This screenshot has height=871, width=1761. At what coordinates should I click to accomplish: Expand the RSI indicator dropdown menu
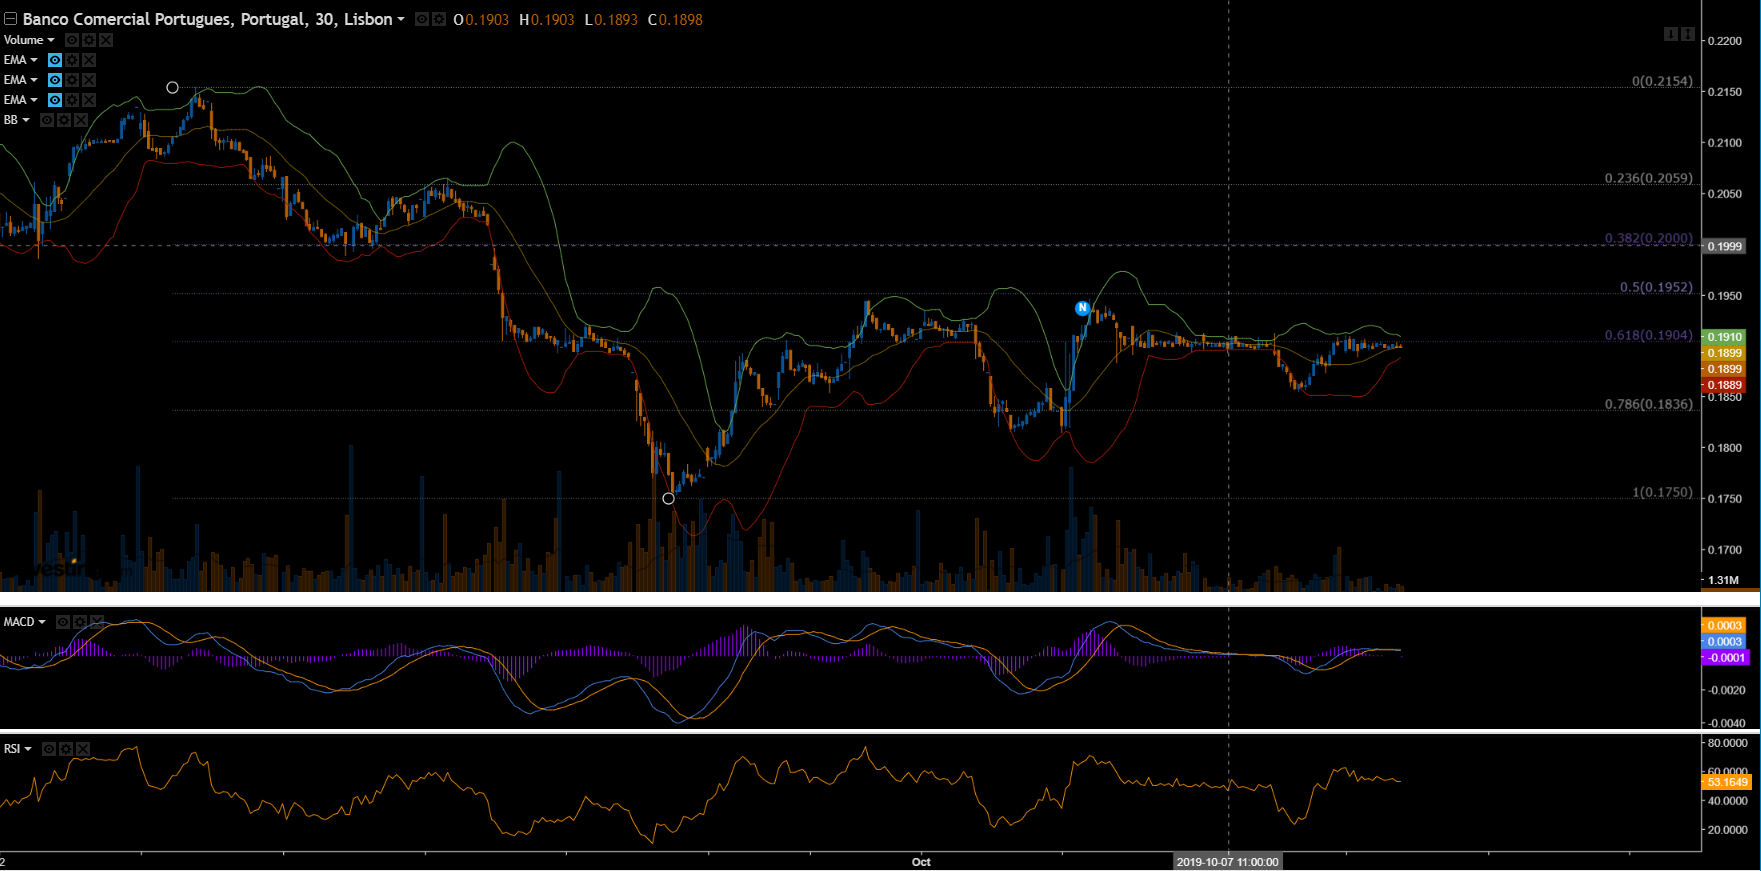click(28, 749)
